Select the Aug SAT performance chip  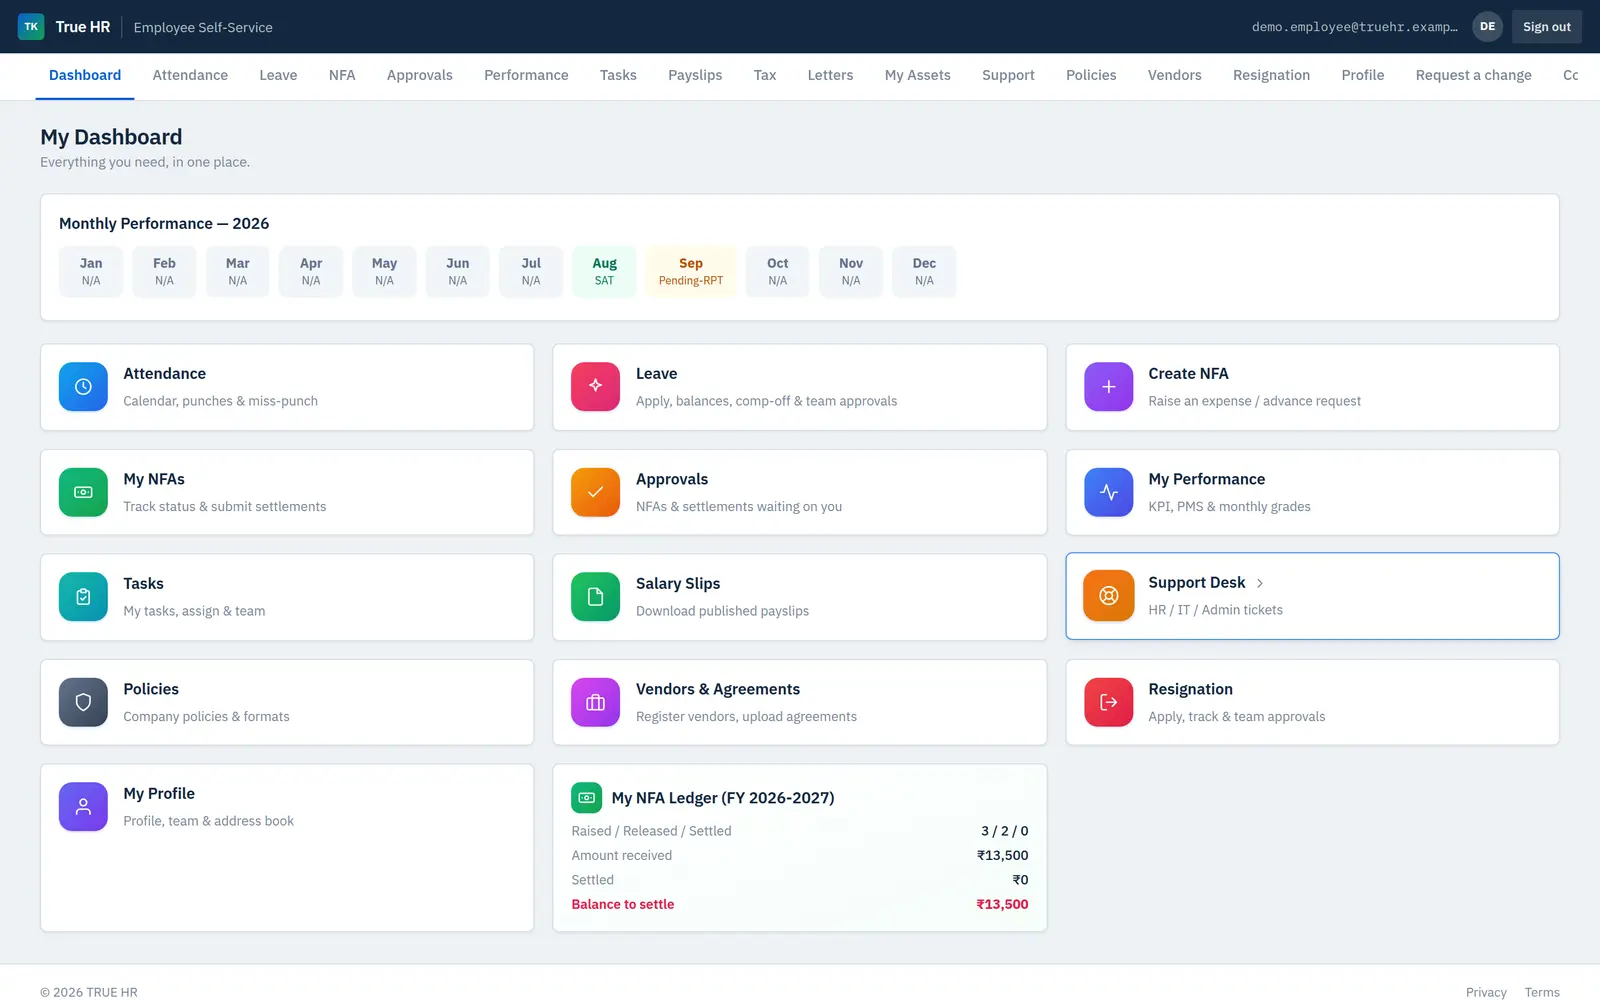604,271
